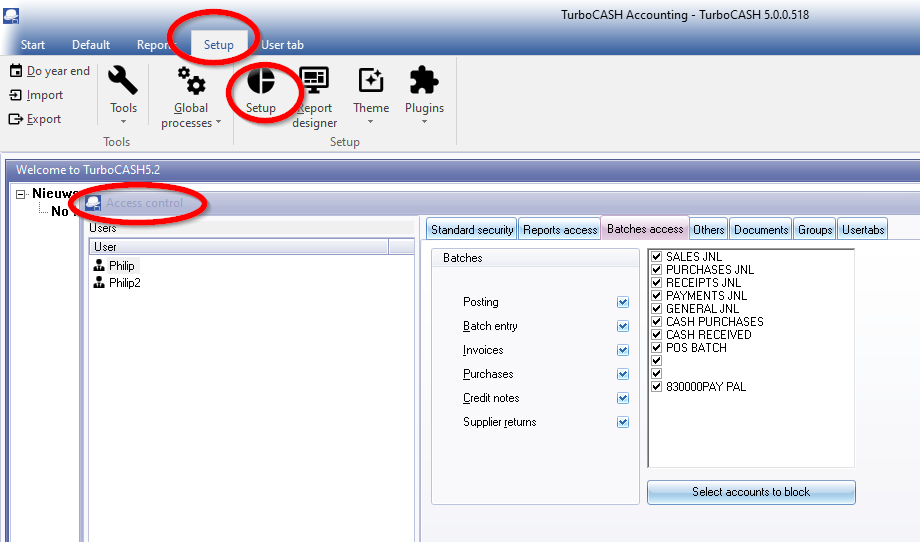920x542 pixels.
Task: Toggle the Credit notes checkbox
Action: [623, 398]
